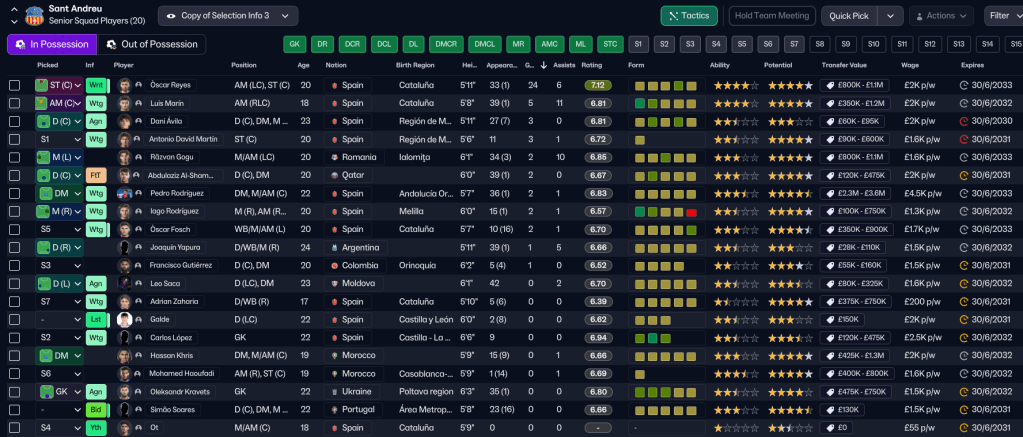Click the Wnt status icon for Òscar Reyes
Viewport: 1023px width, 437px height.
(x=97, y=85)
